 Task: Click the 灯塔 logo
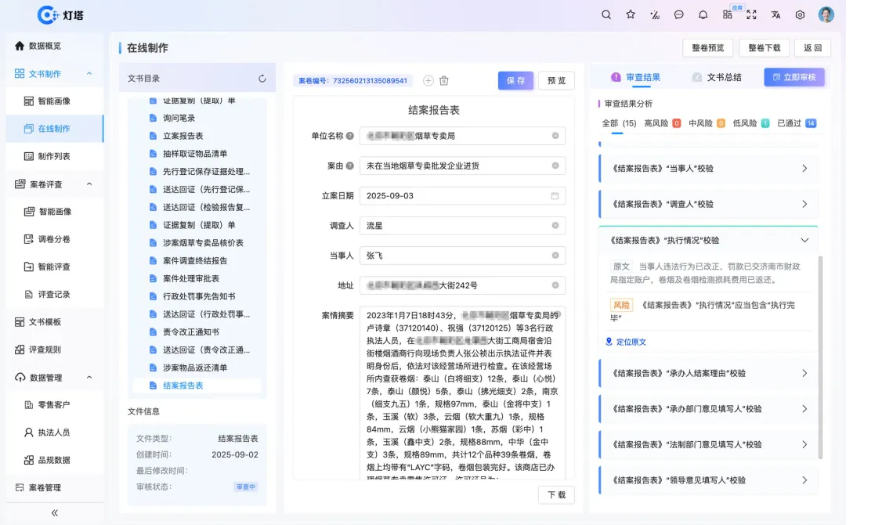[x=60, y=15]
